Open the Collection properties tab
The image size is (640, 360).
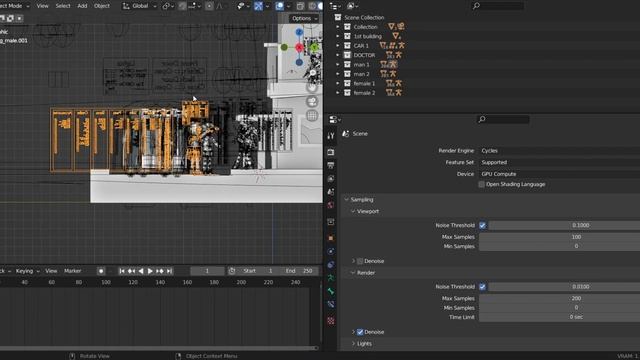point(331,222)
